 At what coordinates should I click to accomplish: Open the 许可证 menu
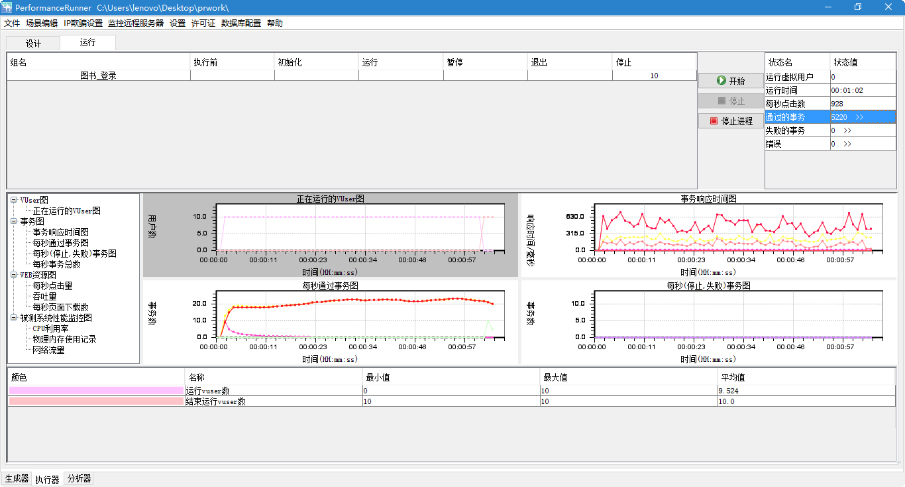(203, 23)
